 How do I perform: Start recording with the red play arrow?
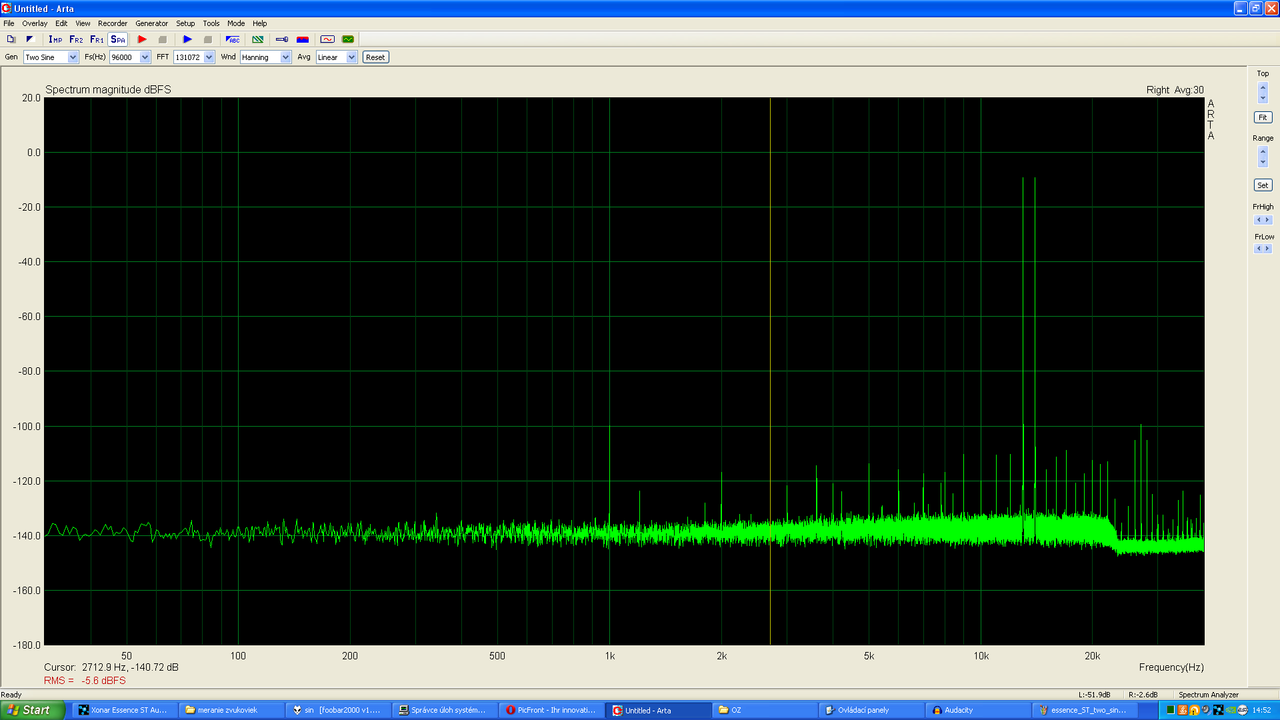[142, 39]
